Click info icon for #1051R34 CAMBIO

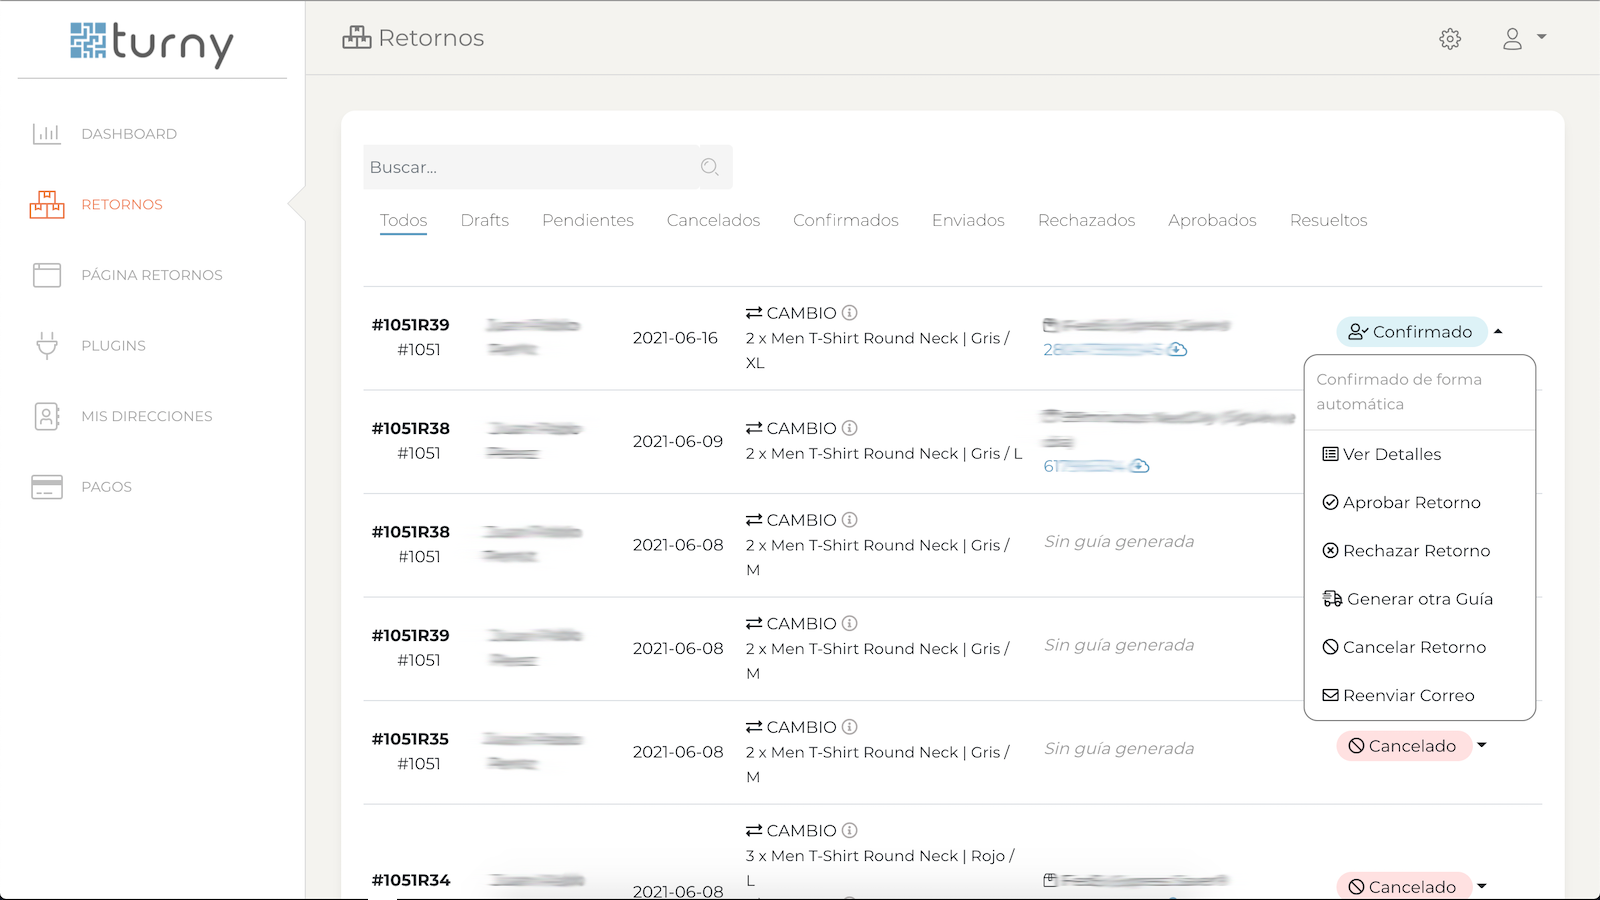pyautogui.click(x=849, y=830)
